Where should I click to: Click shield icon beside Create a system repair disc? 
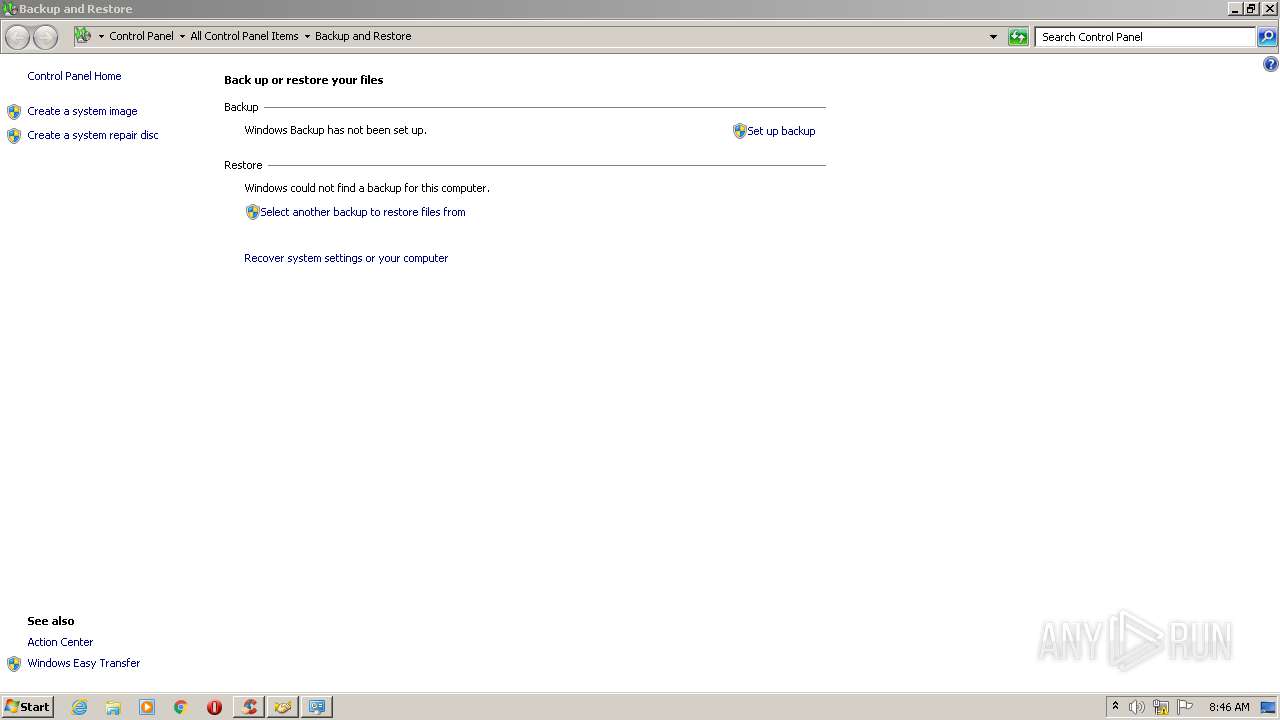point(14,135)
